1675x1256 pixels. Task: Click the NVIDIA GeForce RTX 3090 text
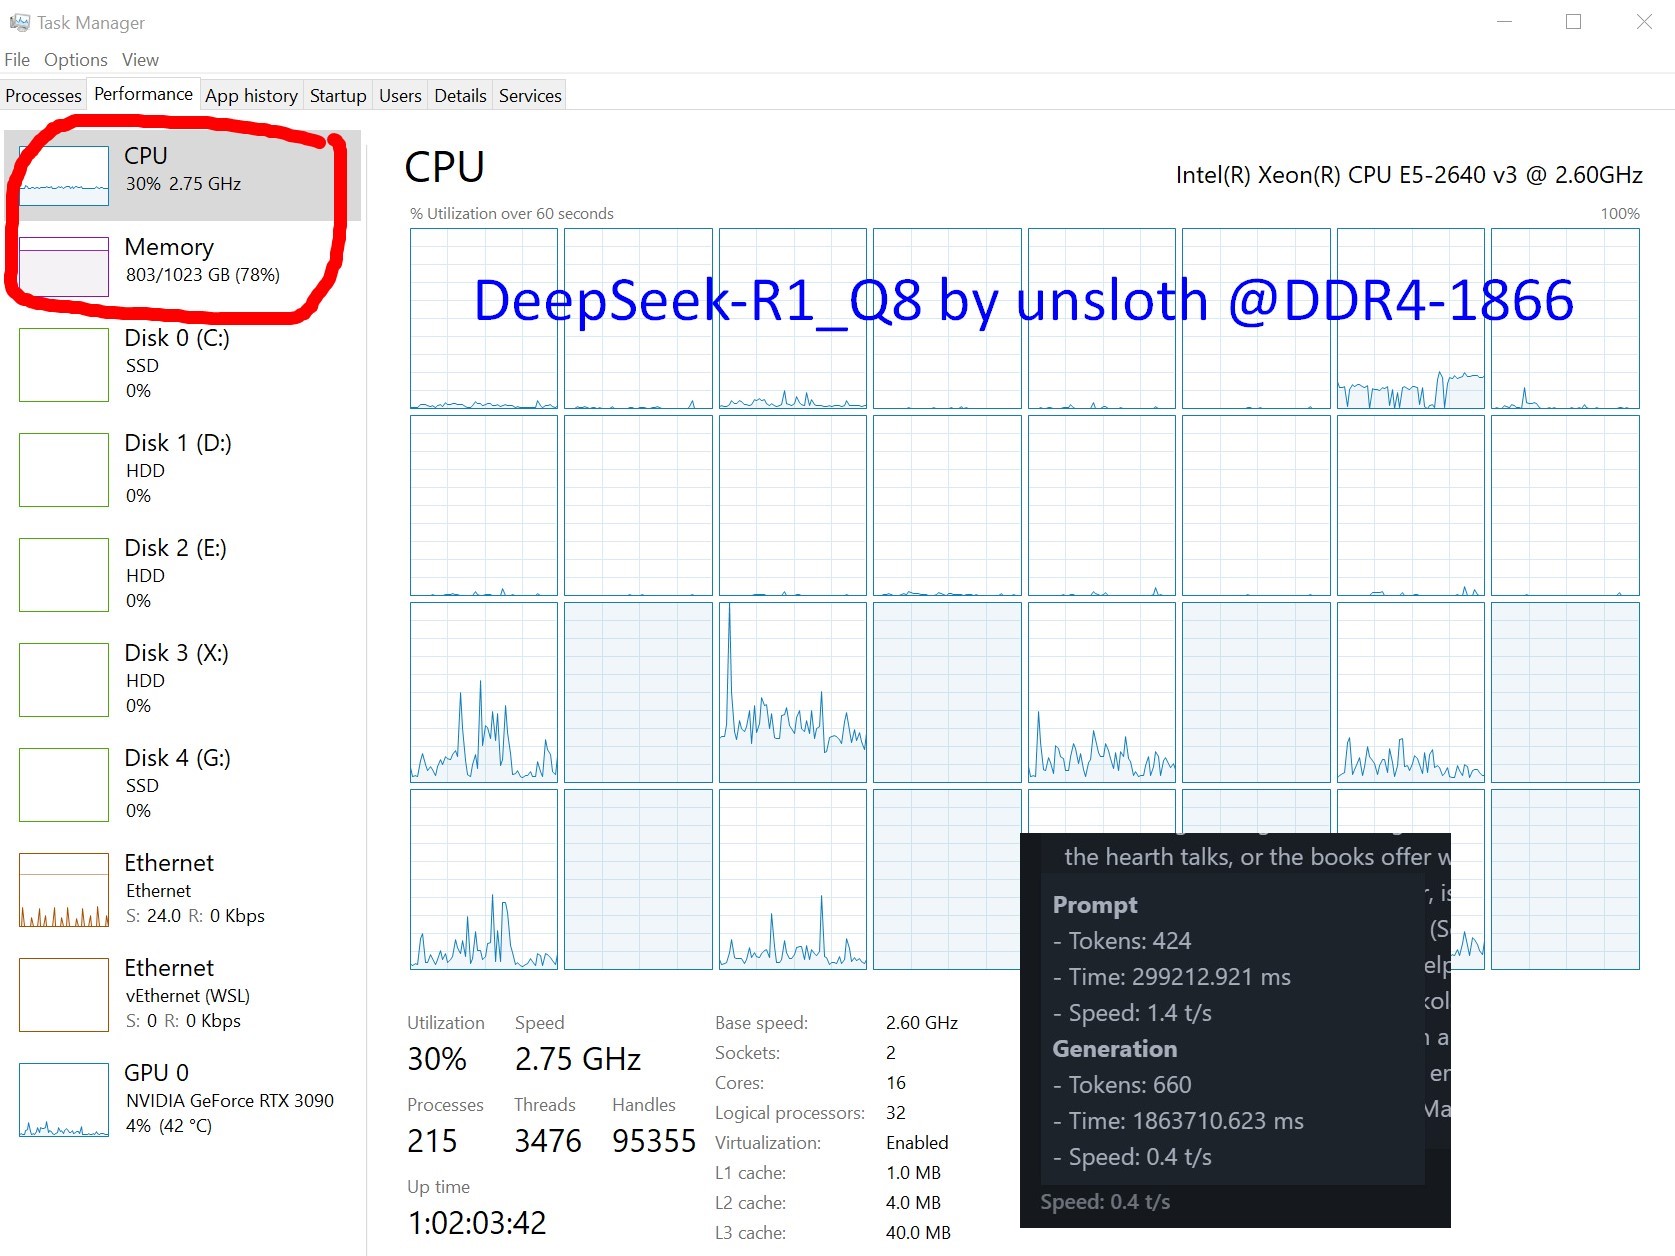230,1101
